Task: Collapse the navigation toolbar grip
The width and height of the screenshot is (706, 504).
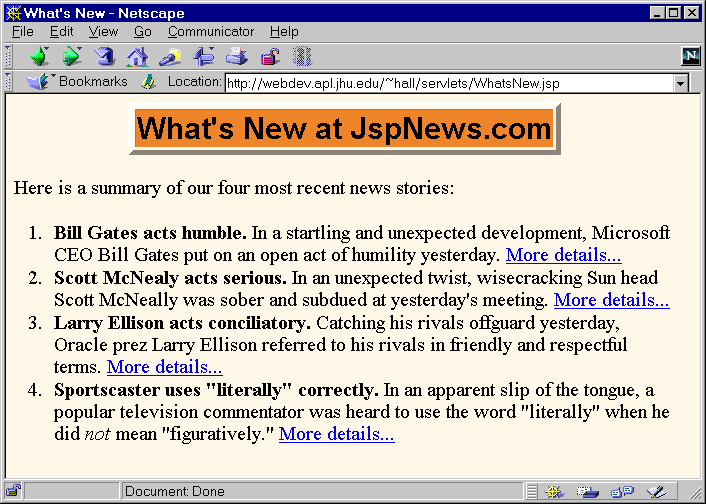Action: pos(8,56)
